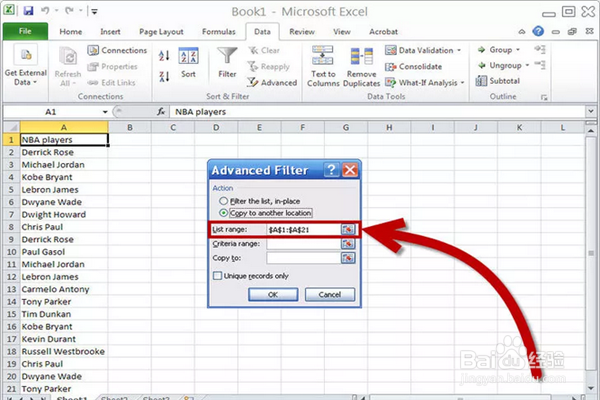Image resolution: width=600 pixels, height=400 pixels.
Task: Toggle the Filter funnel
Action: pos(227,63)
